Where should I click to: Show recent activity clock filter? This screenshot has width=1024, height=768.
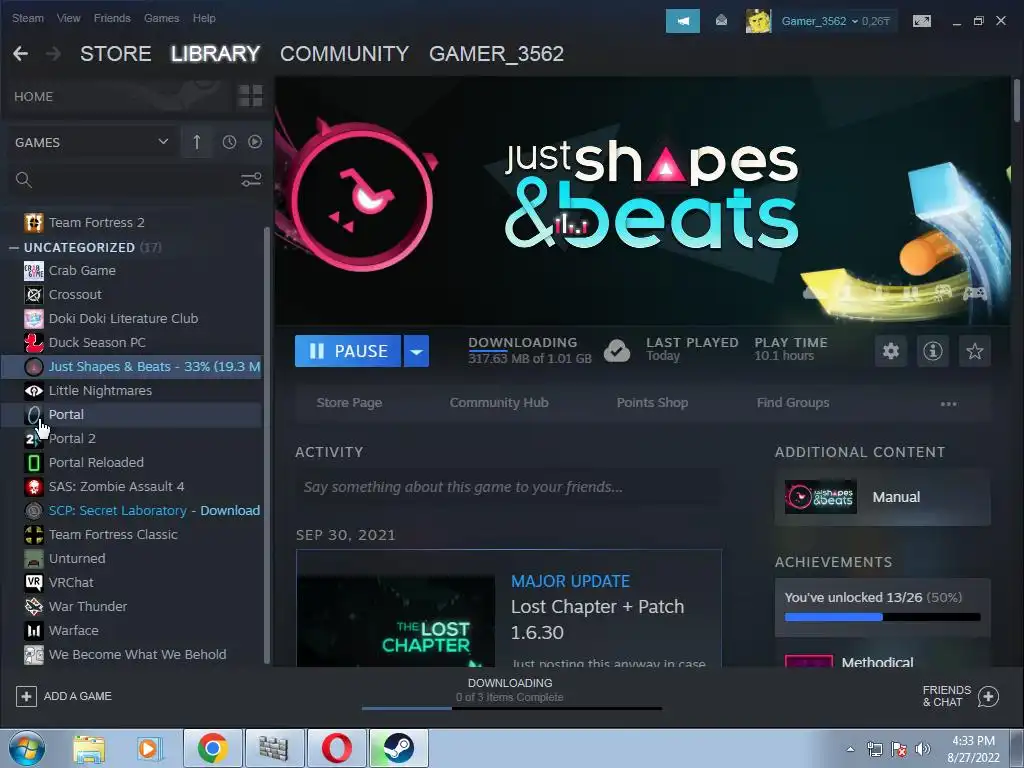pos(229,142)
